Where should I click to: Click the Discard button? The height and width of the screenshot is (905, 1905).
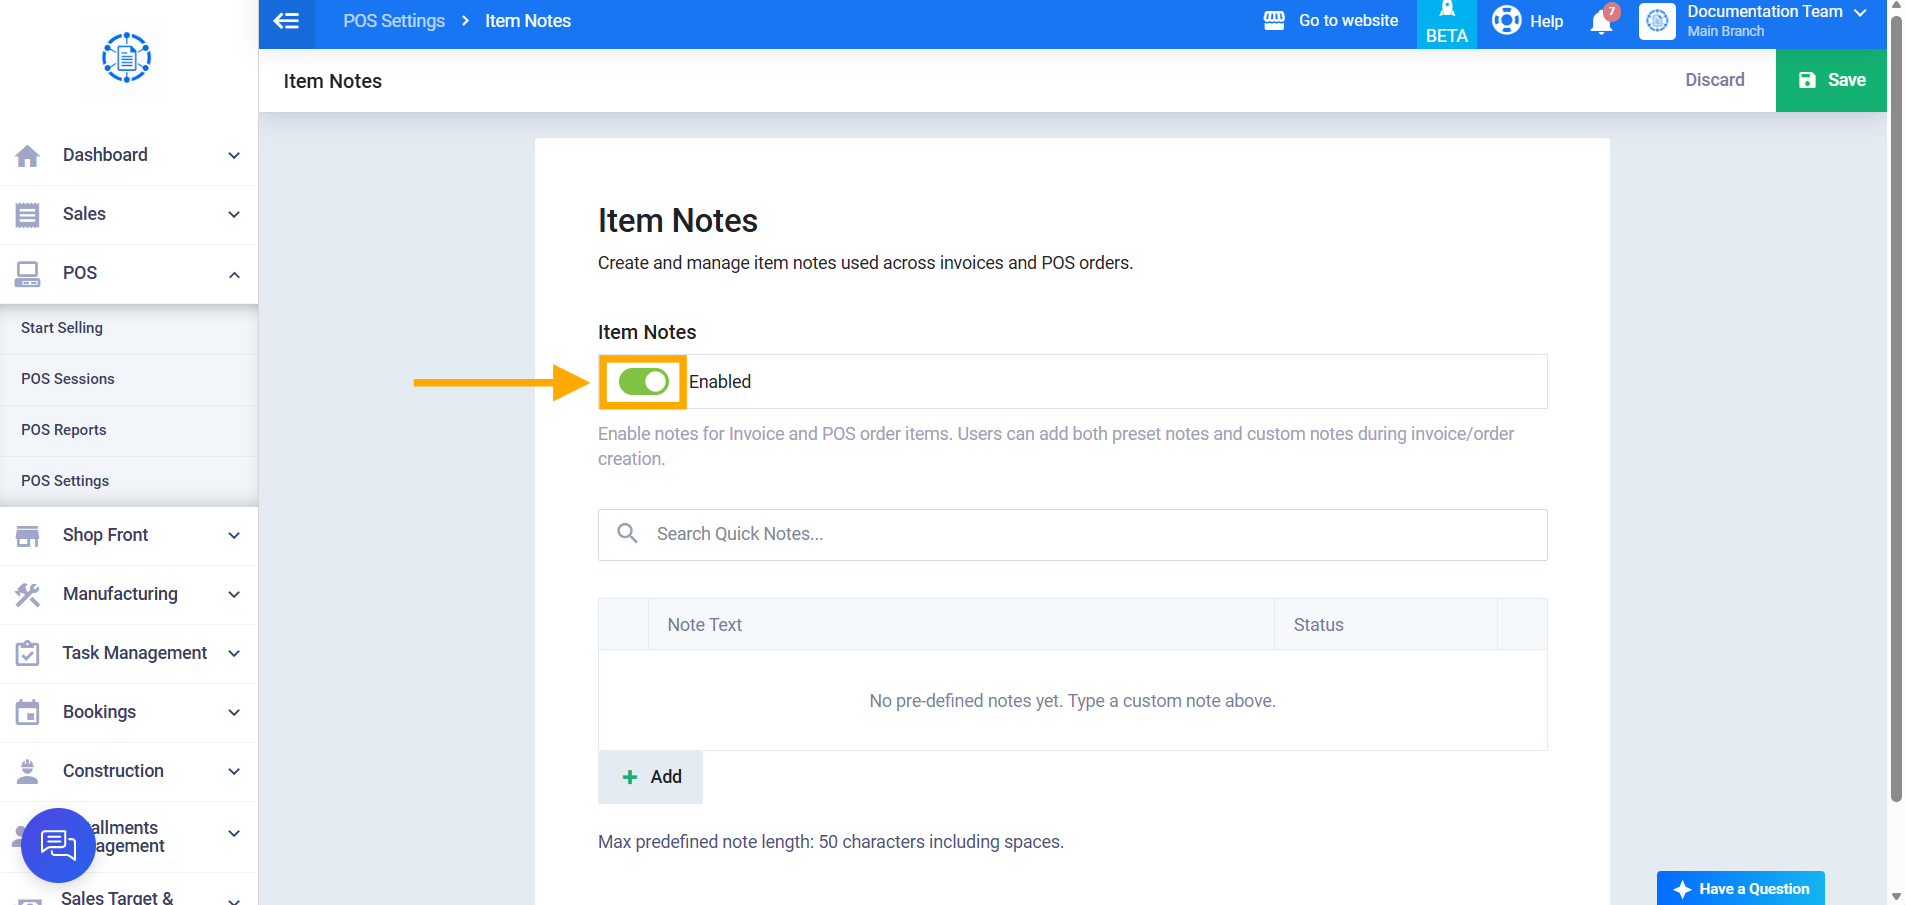1715,80
